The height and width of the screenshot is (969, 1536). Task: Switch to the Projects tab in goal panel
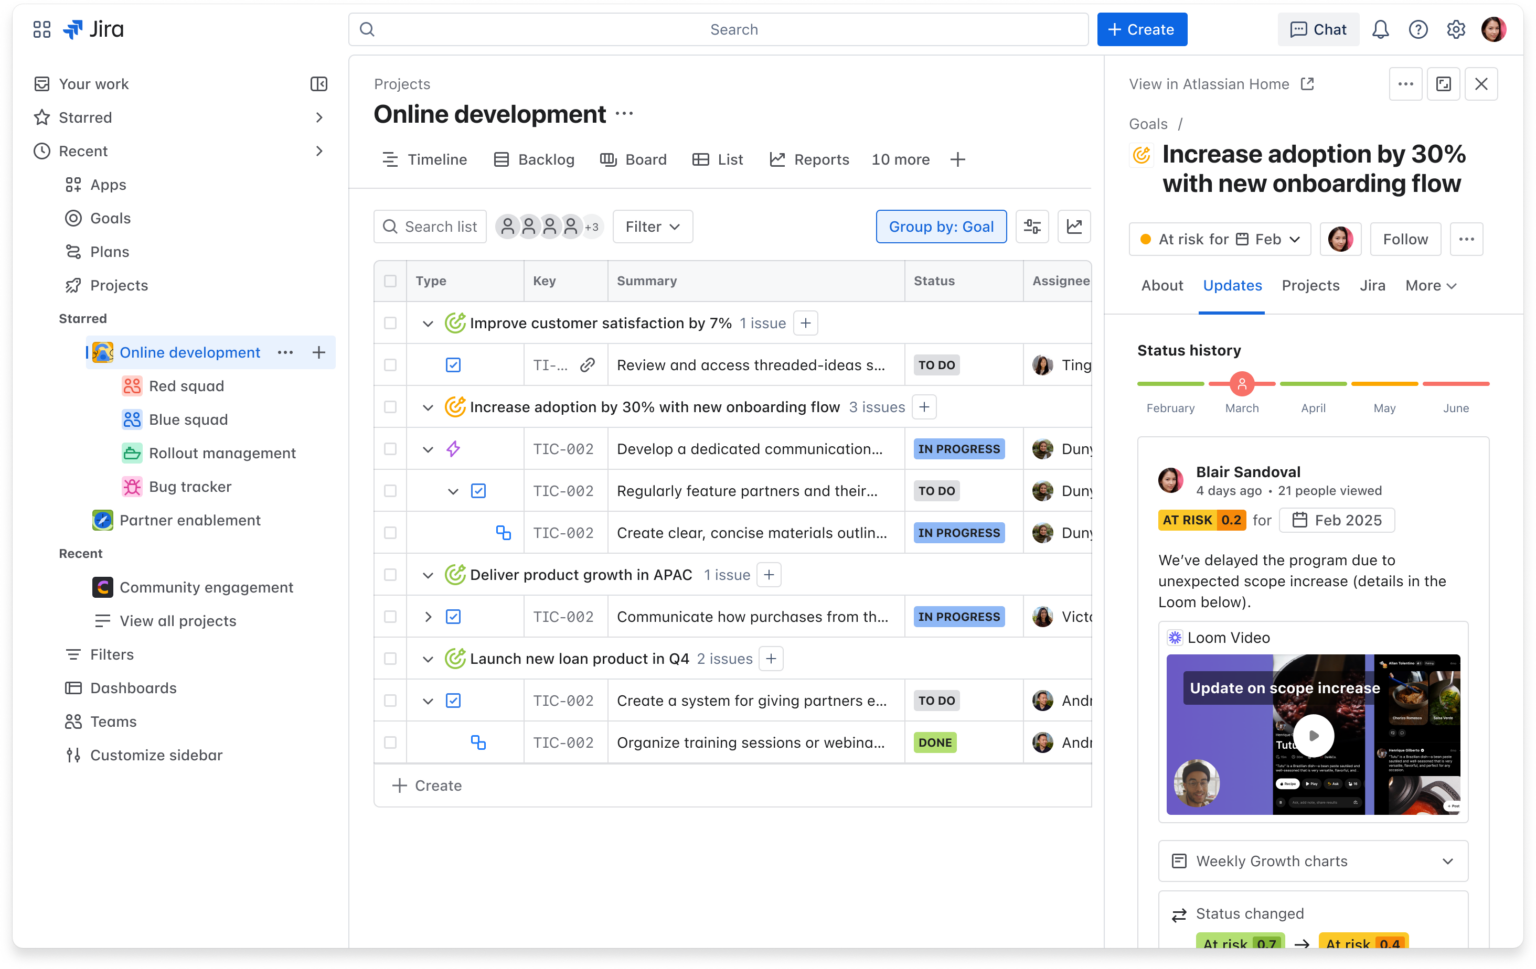pos(1310,286)
